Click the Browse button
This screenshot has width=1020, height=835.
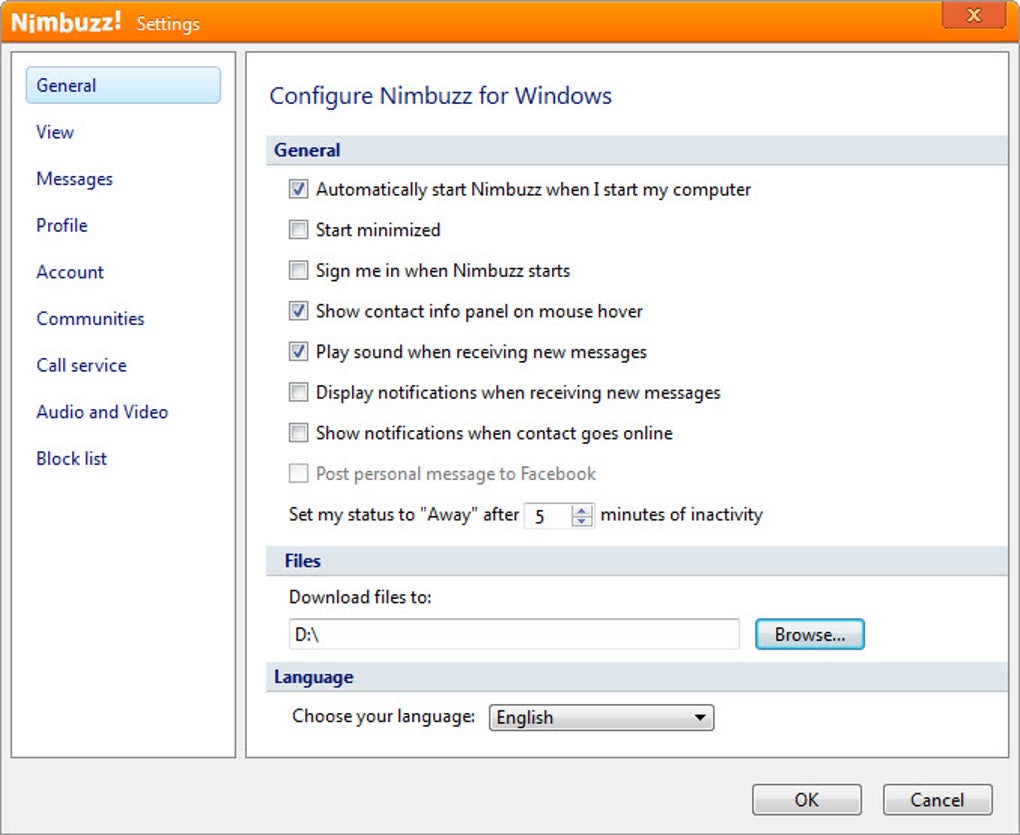click(809, 634)
